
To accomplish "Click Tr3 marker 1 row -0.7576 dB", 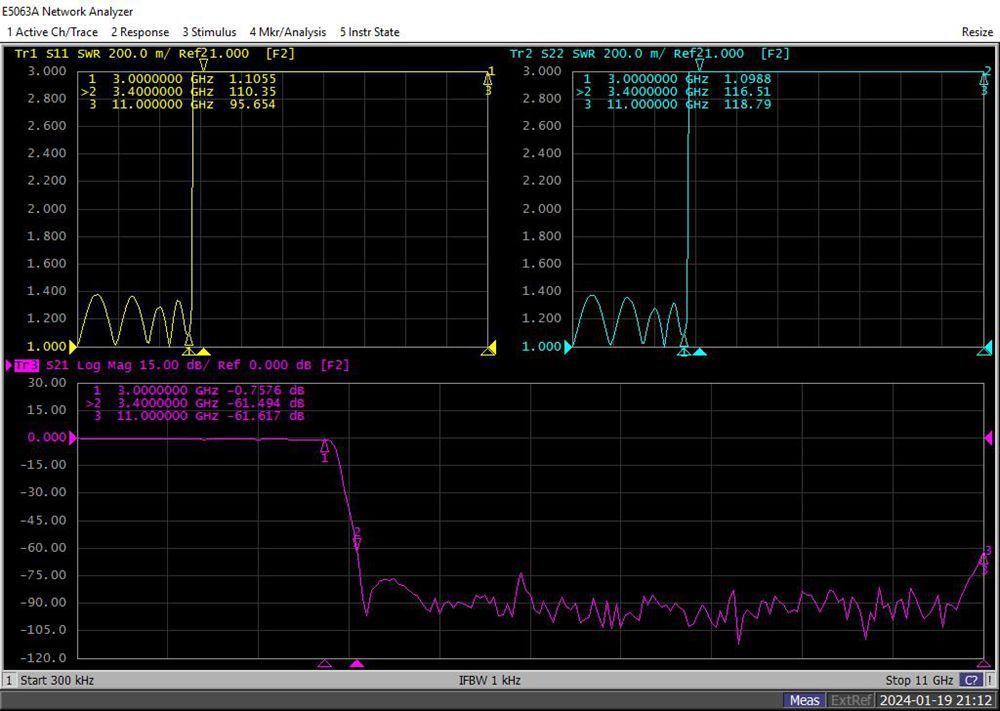I will [198, 390].
